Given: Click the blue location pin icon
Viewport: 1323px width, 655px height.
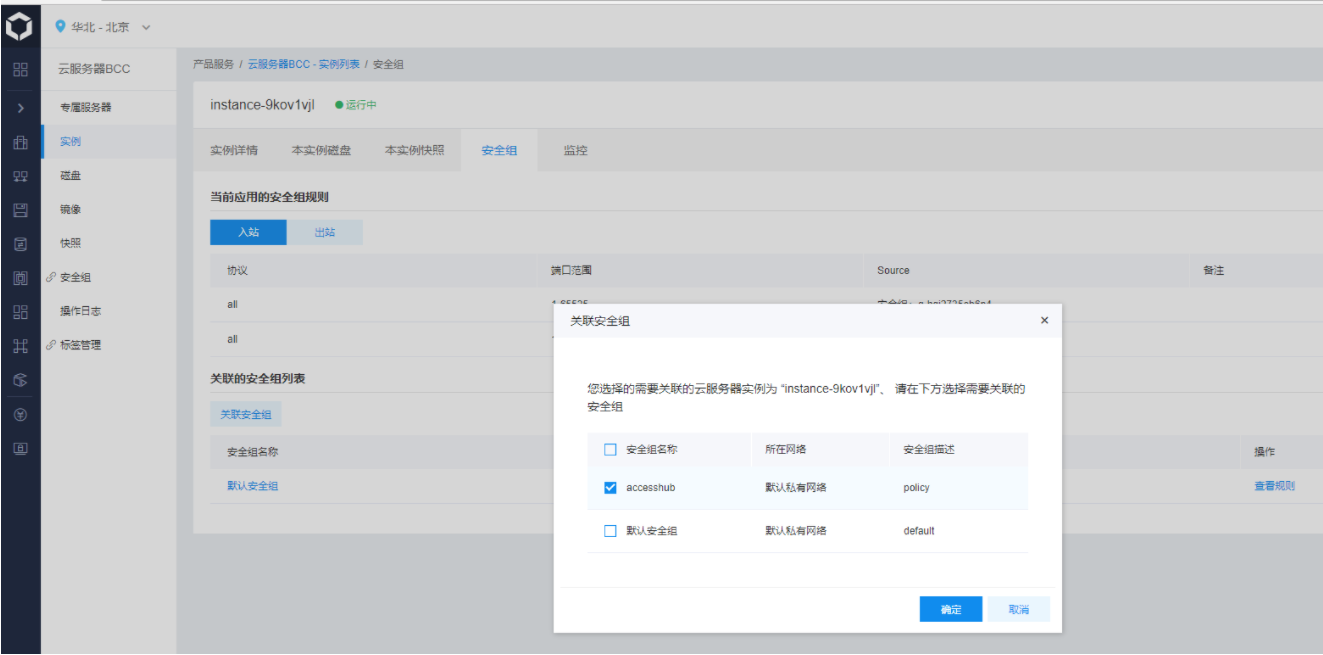Looking at the screenshot, I should point(60,26).
